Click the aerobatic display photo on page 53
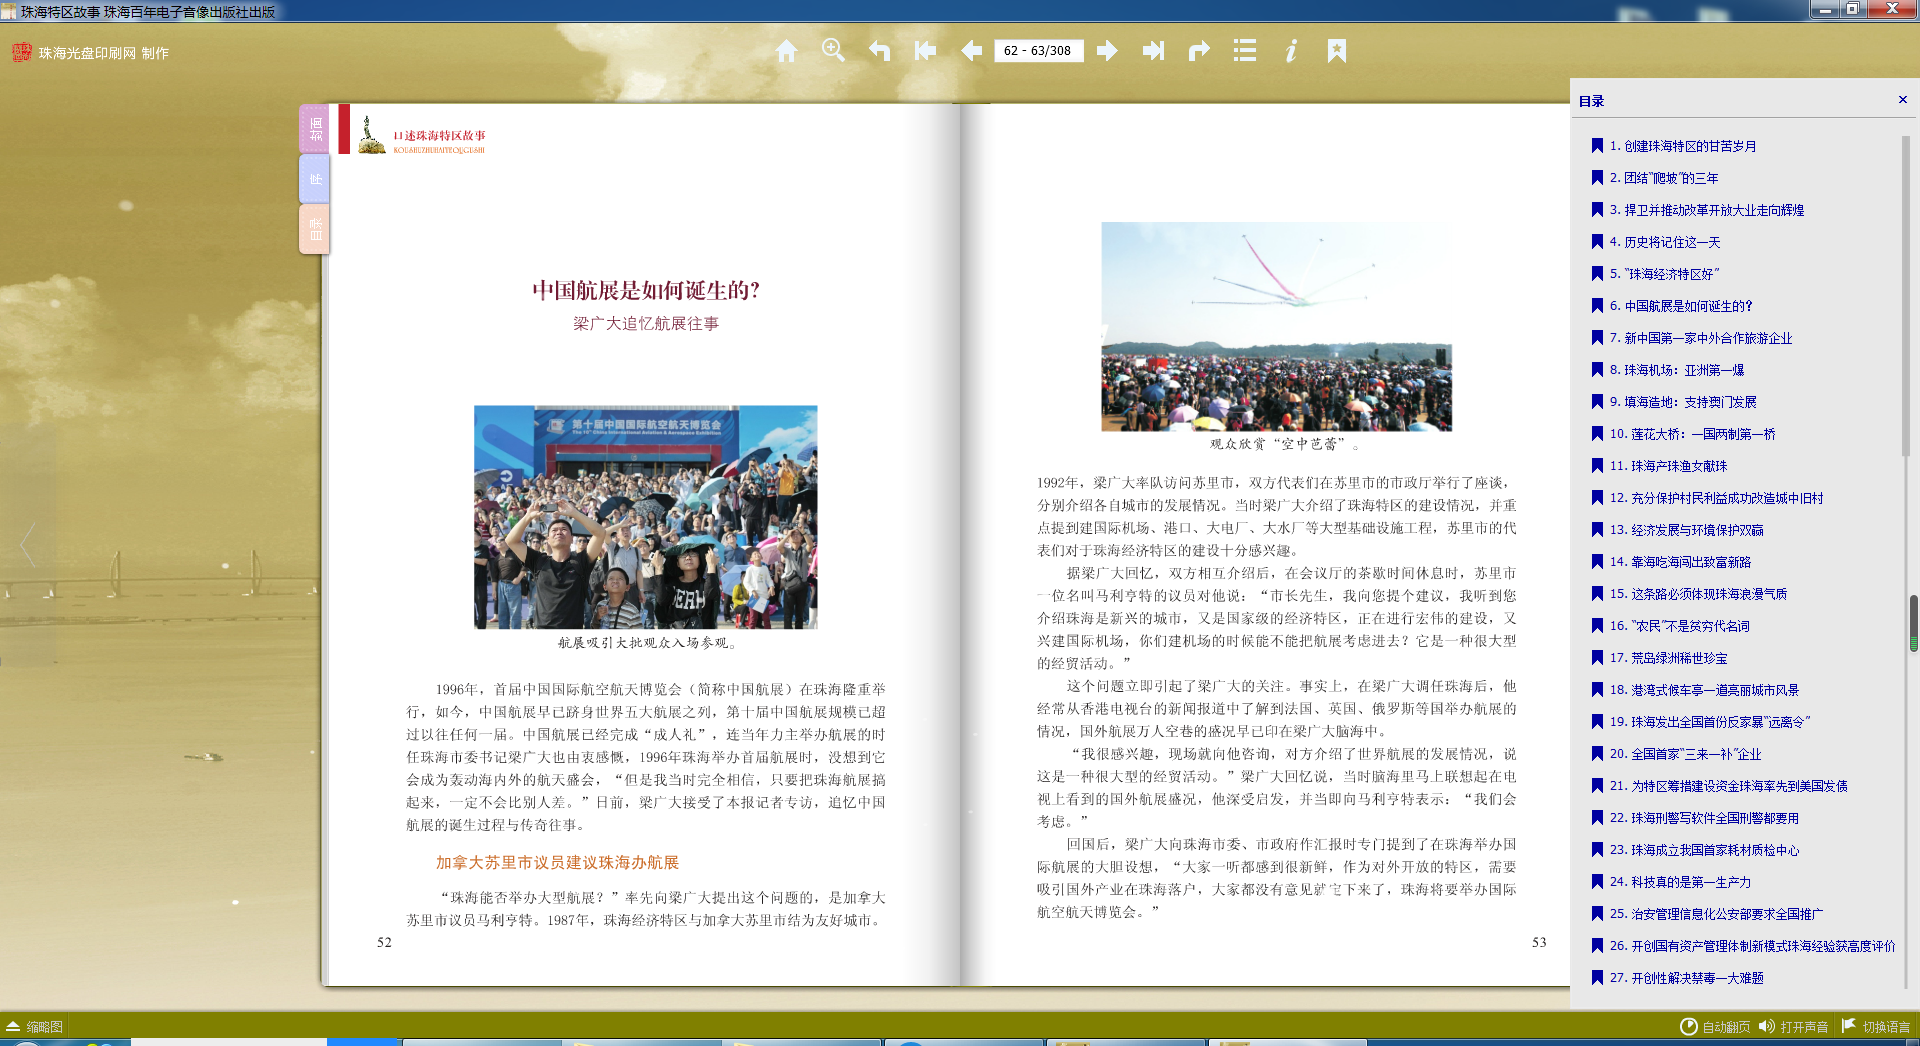 tap(1276, 326)
